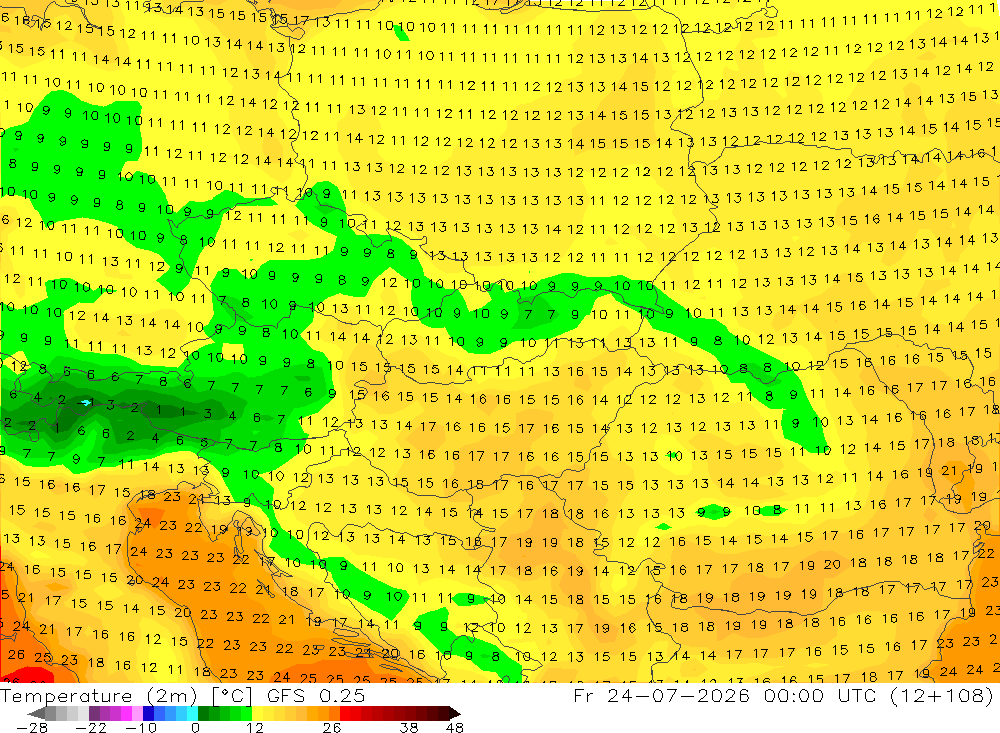Click the "-28" legend scale value
Image resolution: width=1000 pixels, height=733 pixels.
[31, 728]
